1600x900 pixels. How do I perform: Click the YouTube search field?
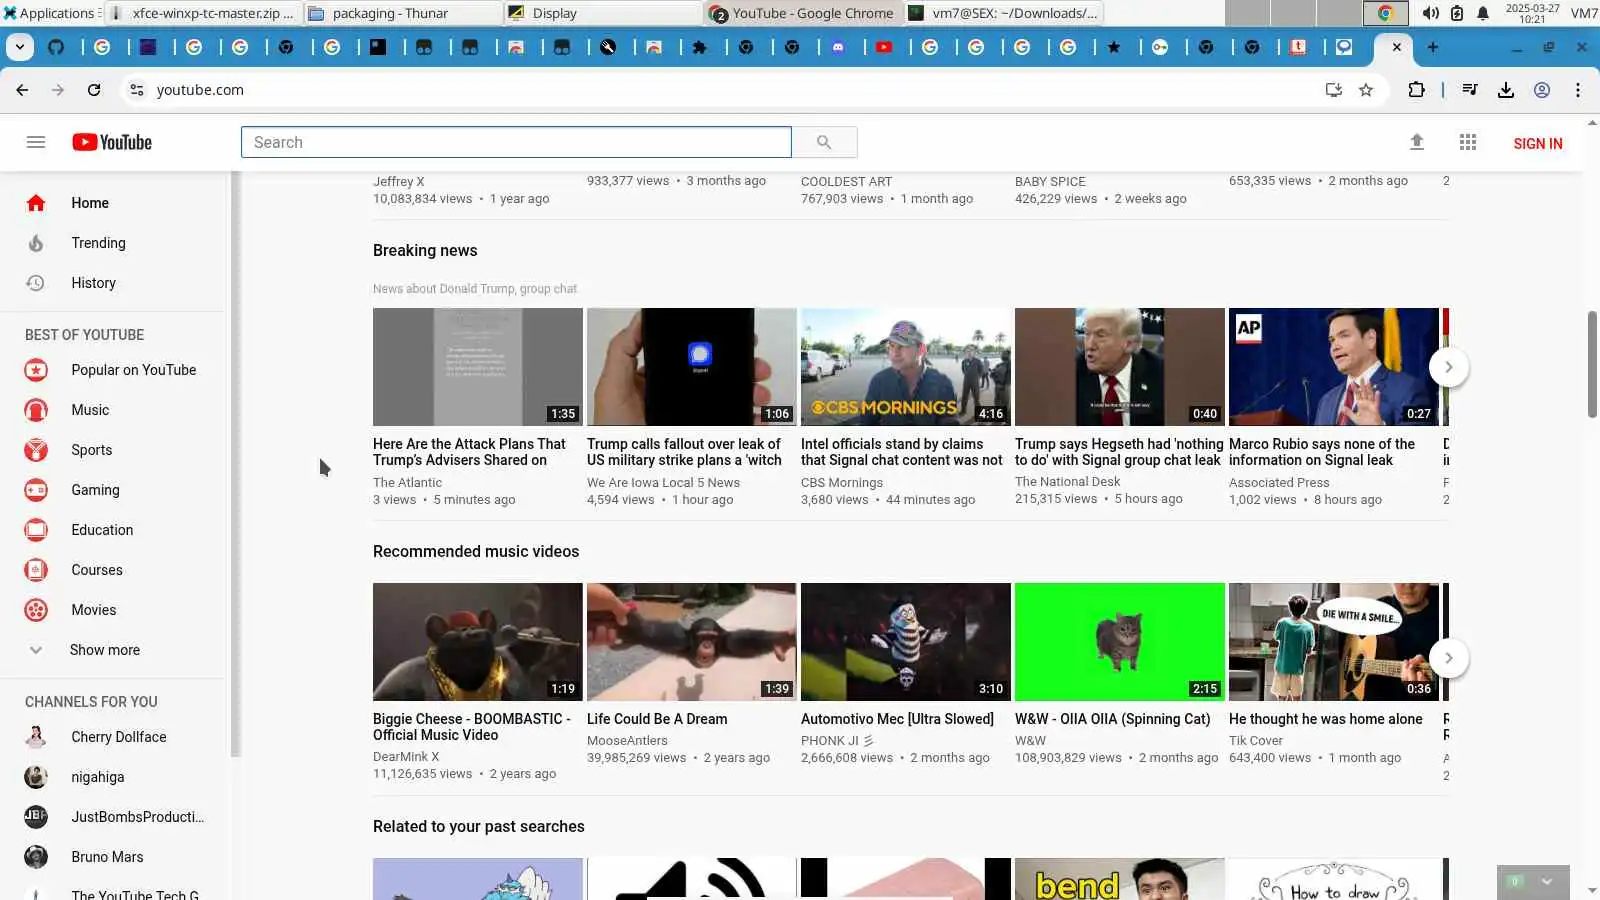click(x=516, y=142)
